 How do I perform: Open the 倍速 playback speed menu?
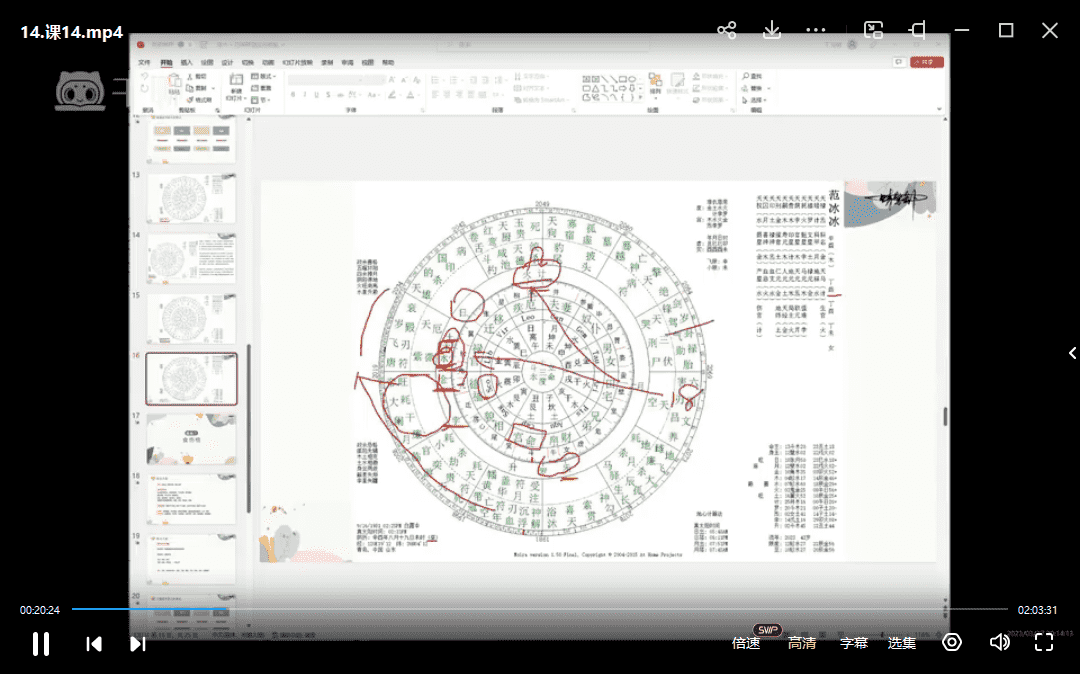(746, 643)
